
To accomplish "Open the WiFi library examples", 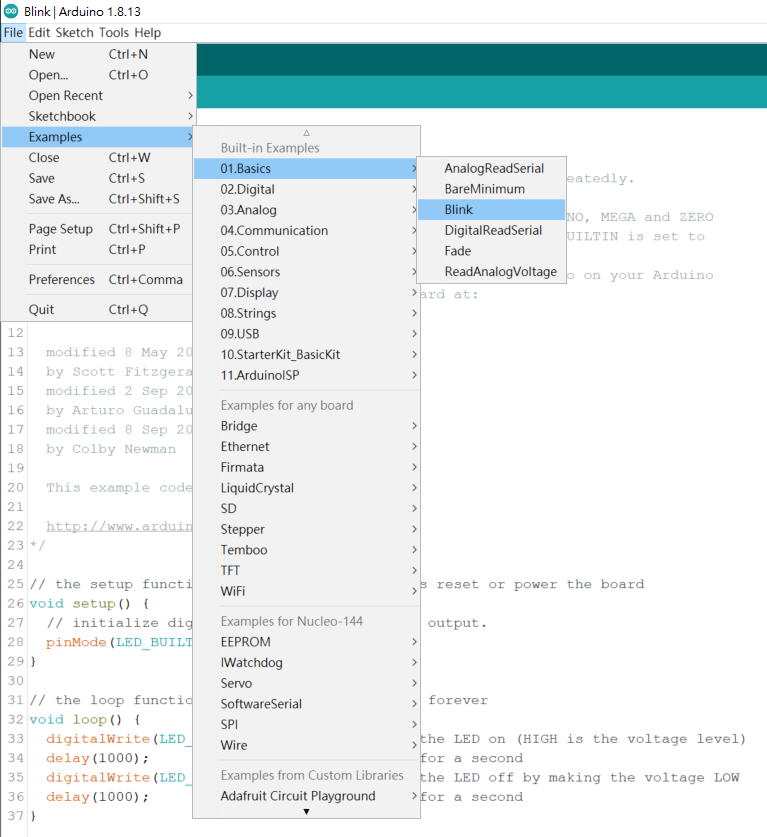I will 306,591.
